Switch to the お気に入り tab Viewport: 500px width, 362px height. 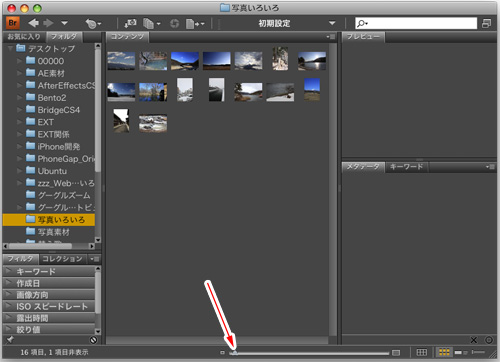click(24, 37)
